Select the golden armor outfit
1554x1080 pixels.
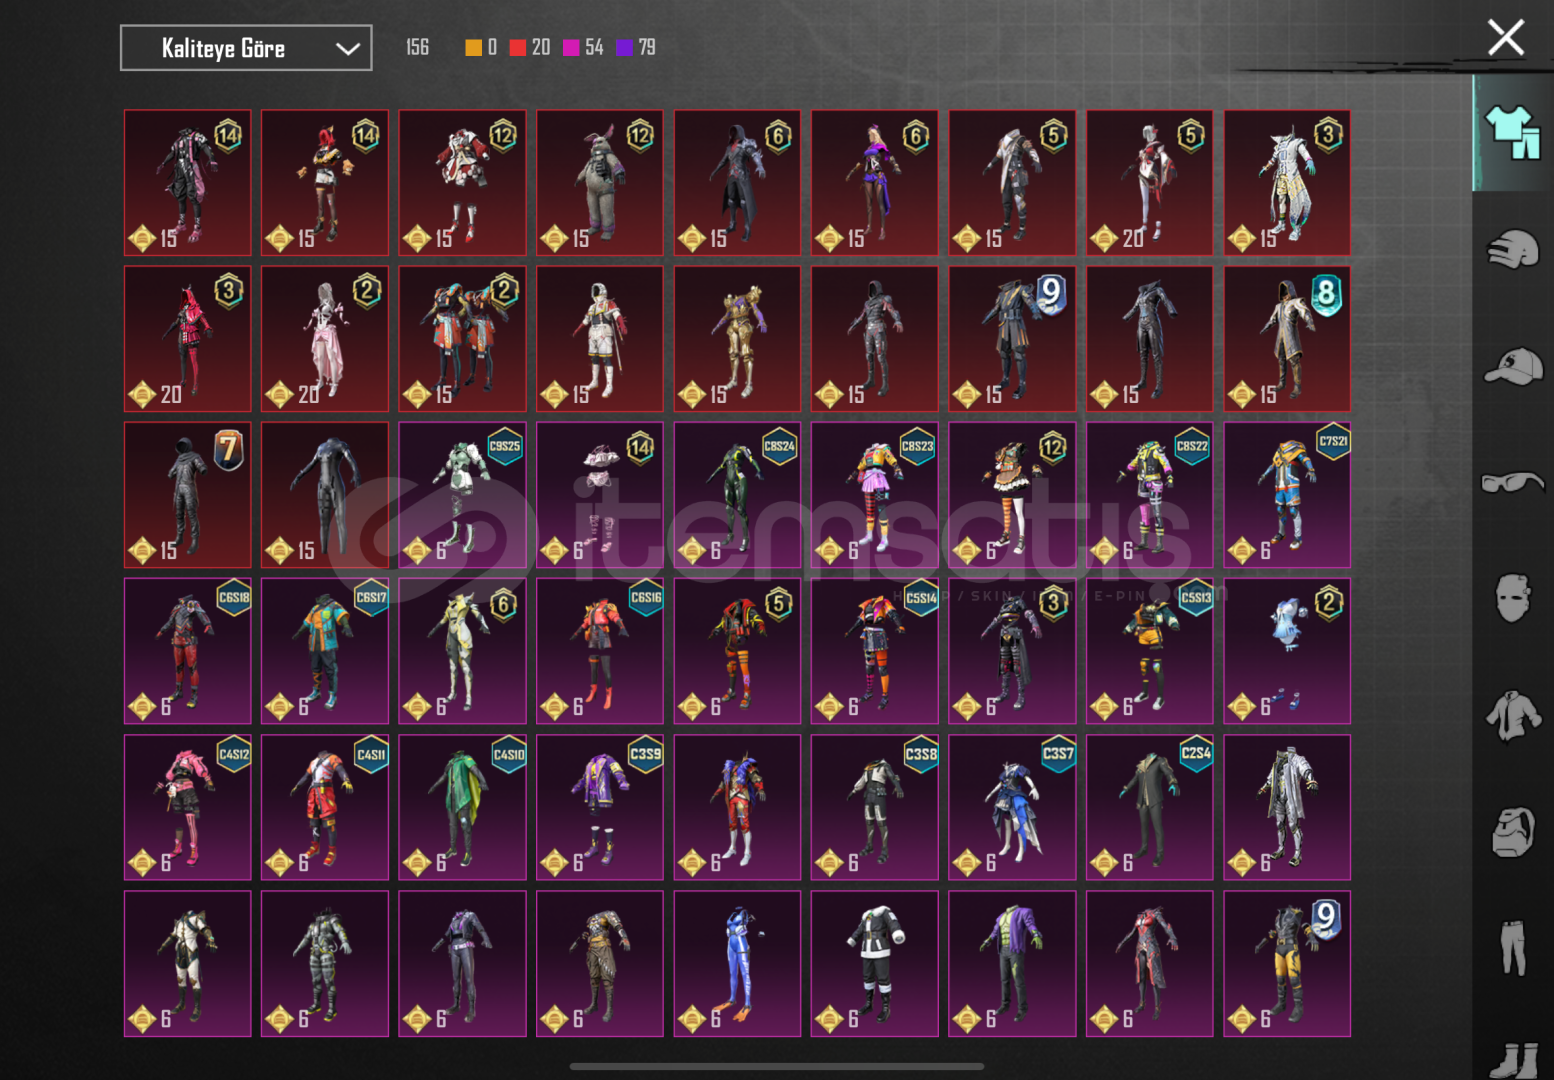tap(737, 339)
